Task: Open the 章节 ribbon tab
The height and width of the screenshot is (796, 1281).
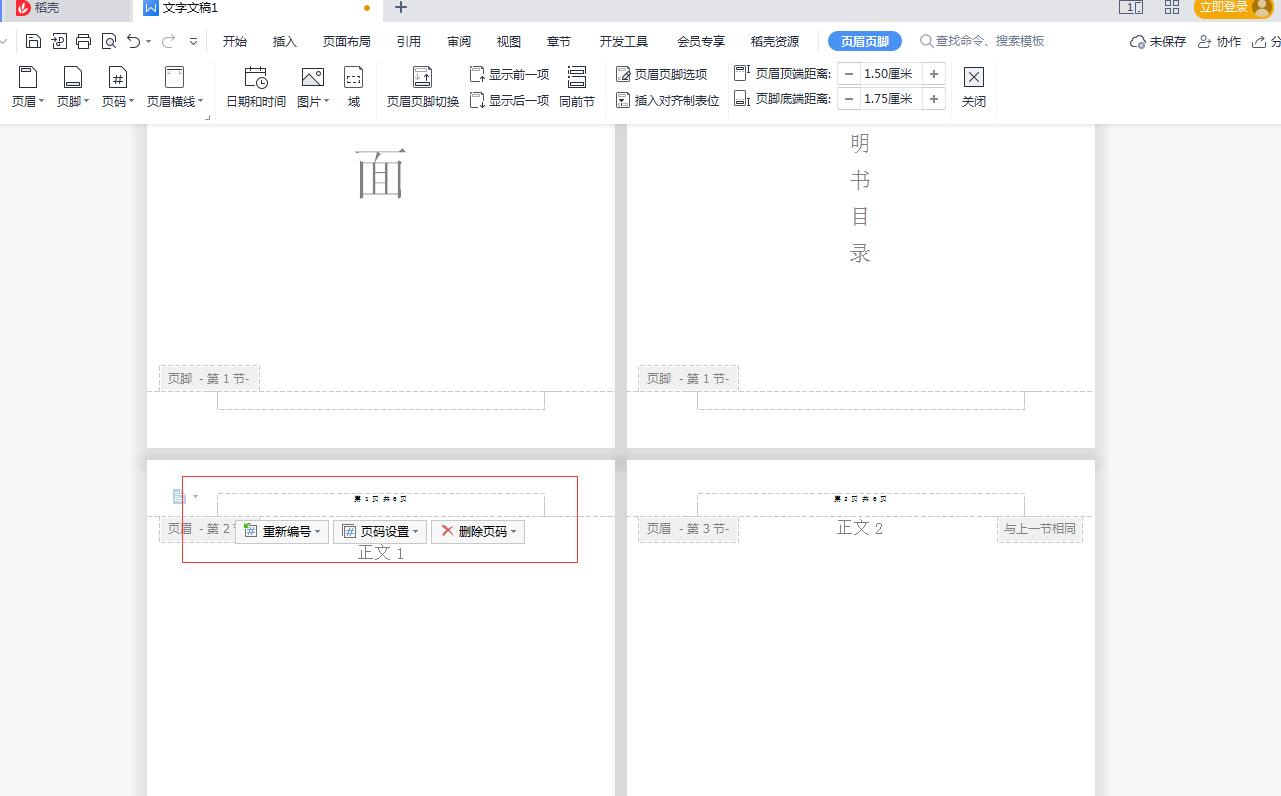Action: pyautogui.click(x=558, y=41)
